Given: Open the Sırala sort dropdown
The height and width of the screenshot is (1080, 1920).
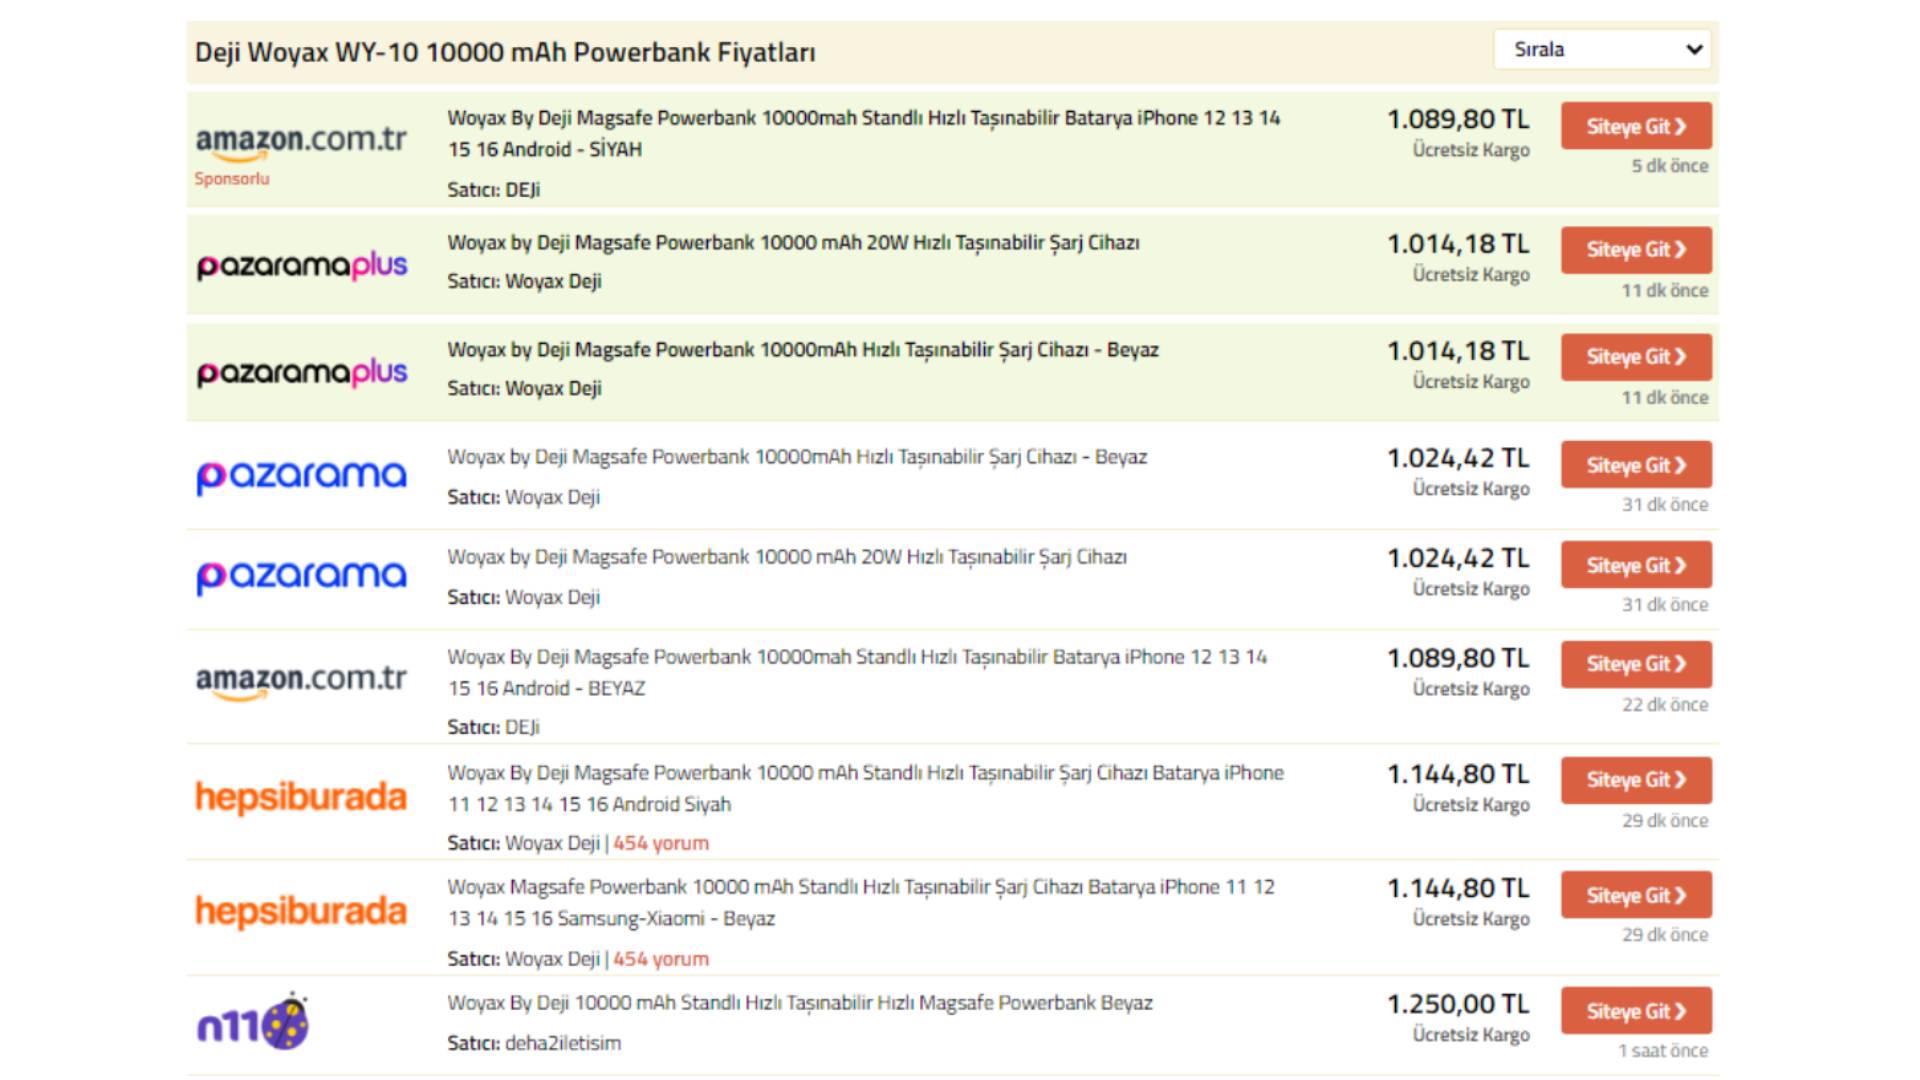Looking at the screenshot, I should 1602,49.
